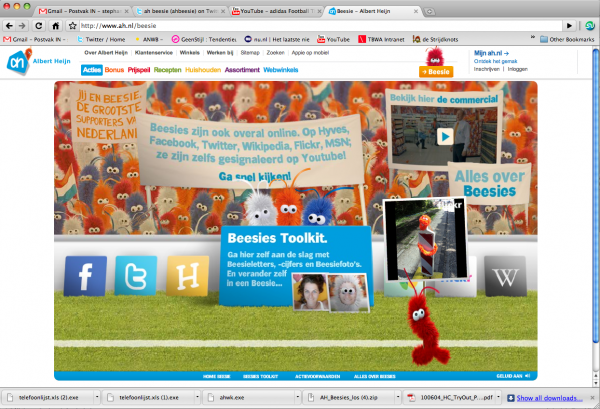Close the downloads bar
The width and height of the screenshot is (600, 409).
[x=592, y=398]
